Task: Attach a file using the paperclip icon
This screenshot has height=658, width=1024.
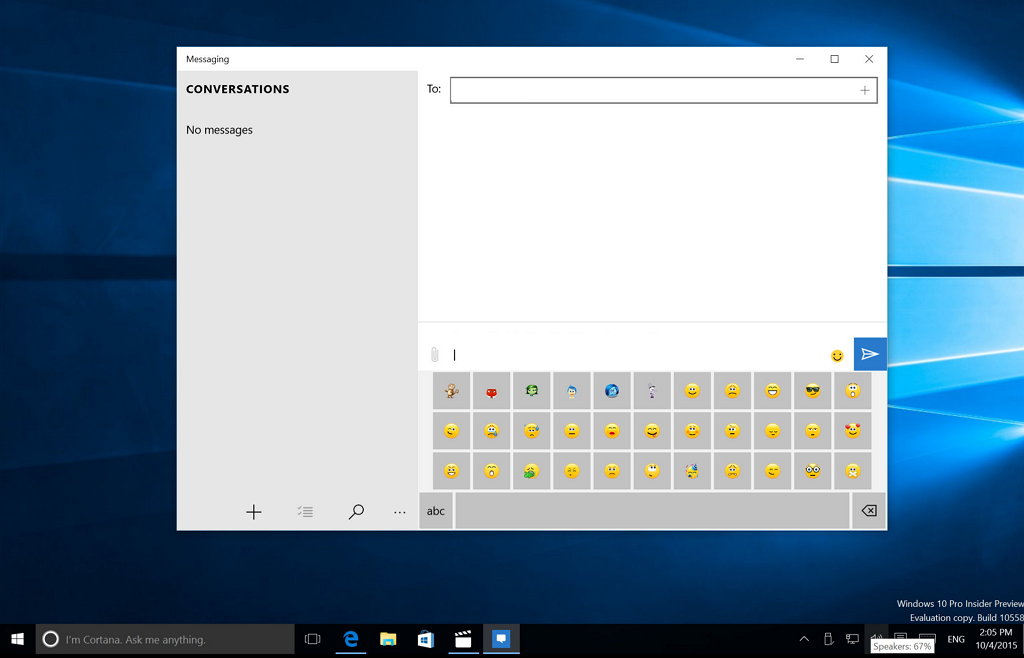Action: 434,354
